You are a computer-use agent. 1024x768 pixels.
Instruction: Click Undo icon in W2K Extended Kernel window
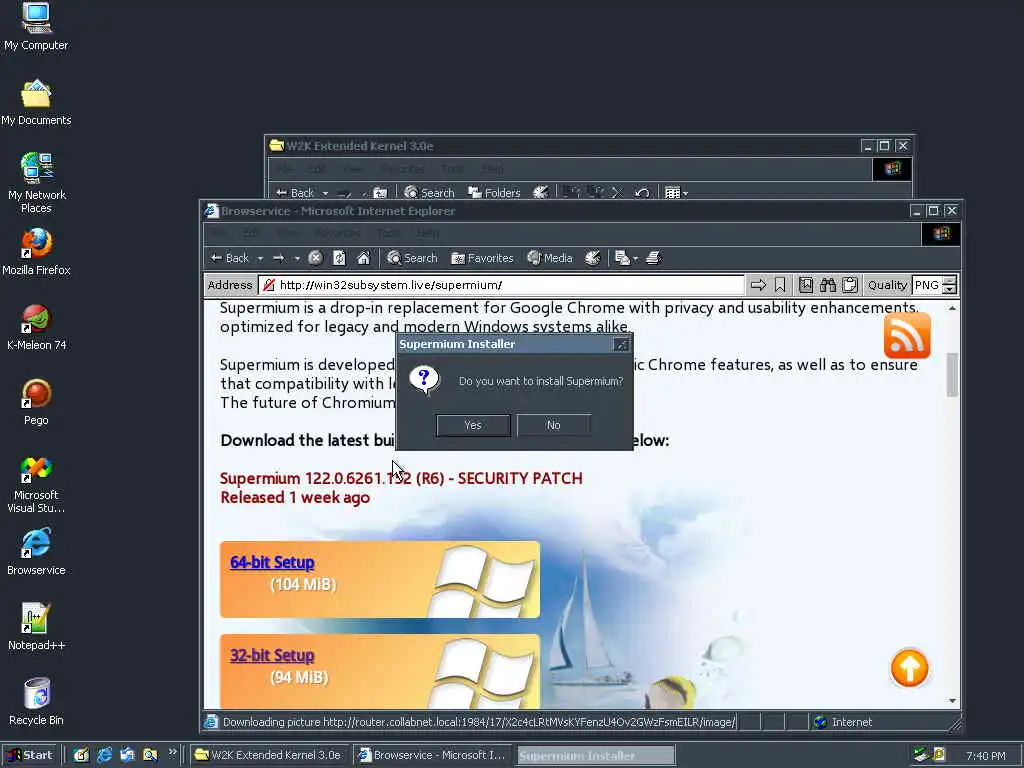click(642, 193)
